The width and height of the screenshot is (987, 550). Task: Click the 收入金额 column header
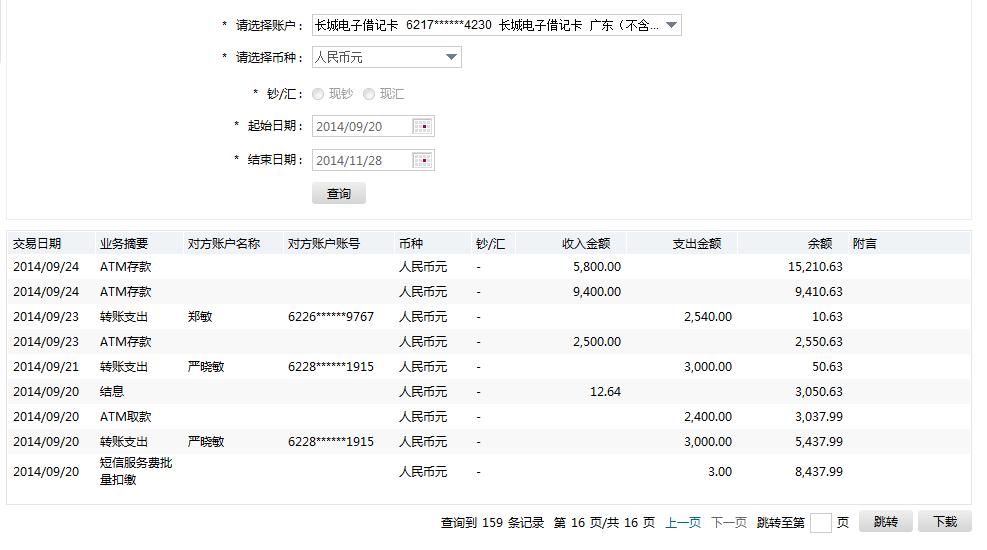585,244
